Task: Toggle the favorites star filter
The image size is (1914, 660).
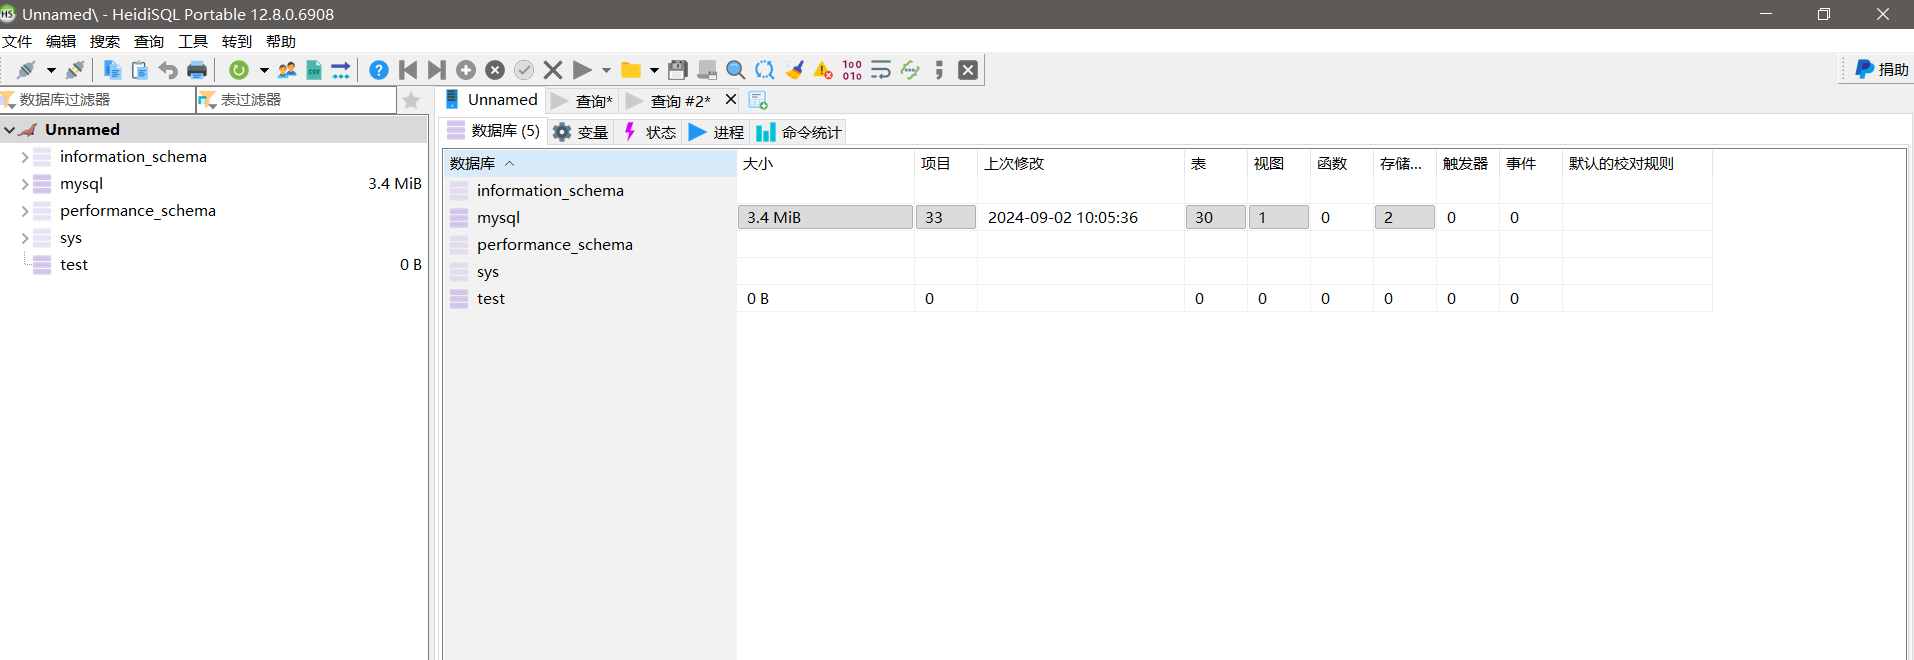Action: tap(411, 100)
